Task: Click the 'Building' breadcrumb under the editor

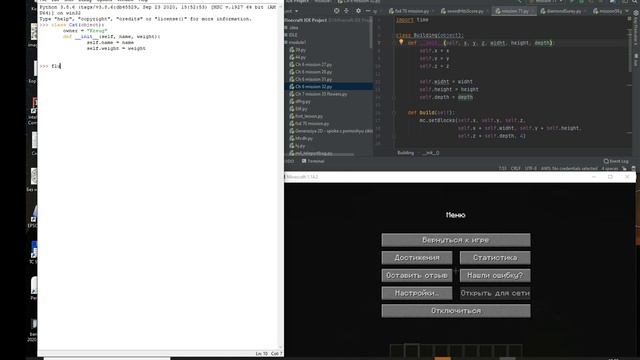Action: pos(405,153)
